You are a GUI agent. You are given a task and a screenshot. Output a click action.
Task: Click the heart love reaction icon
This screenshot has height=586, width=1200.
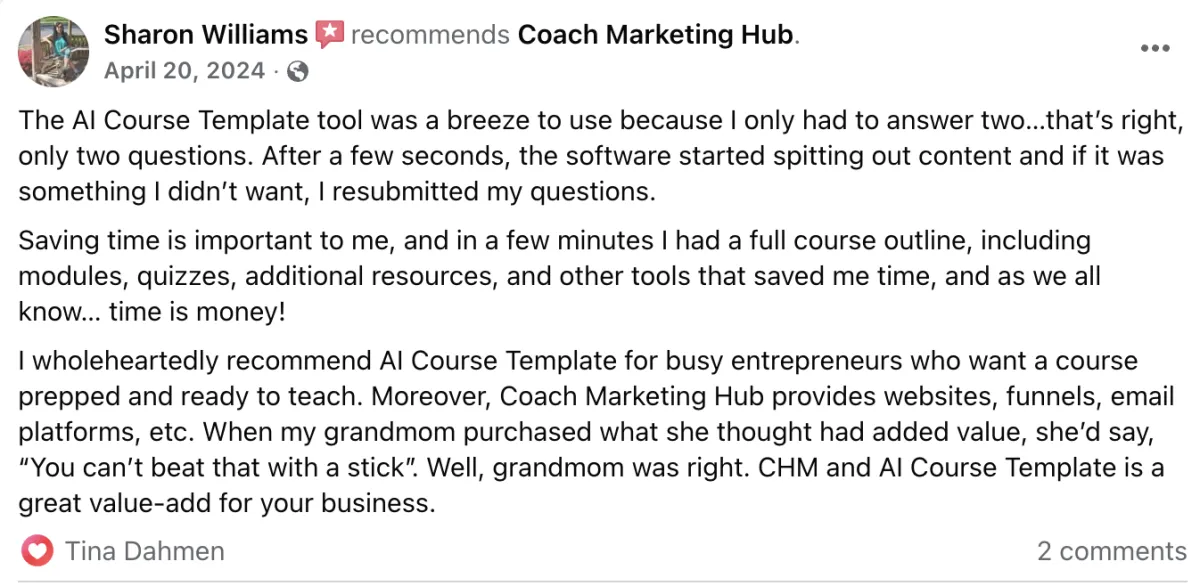click(37, 551)
